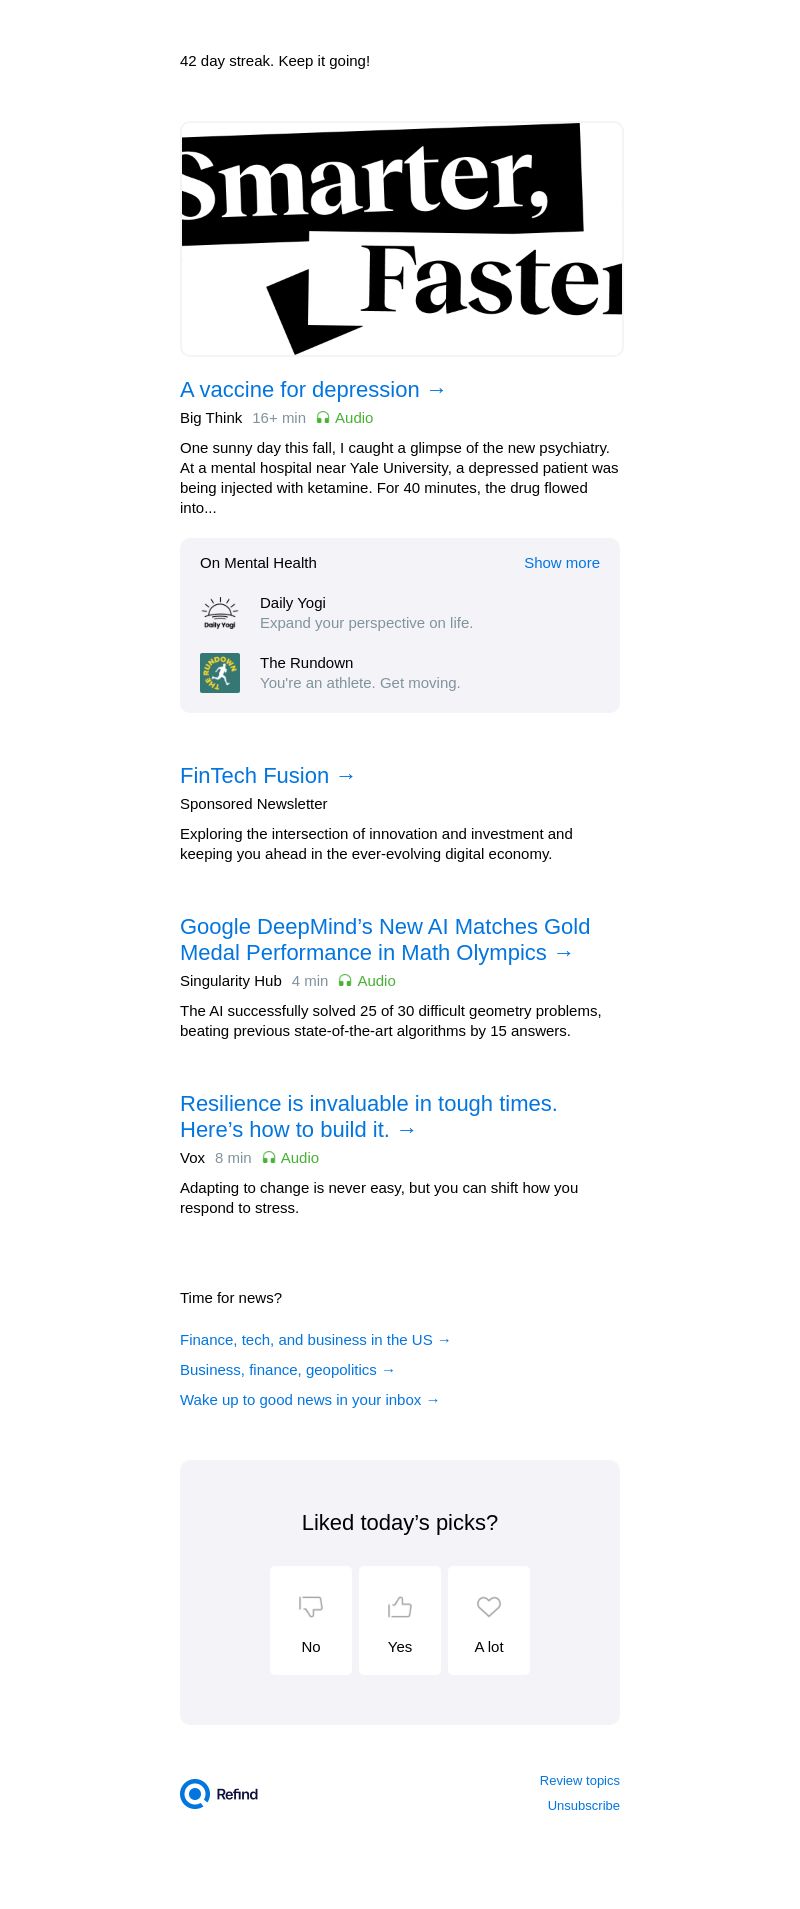Play Audio for the Vox article
Viewport: 800px width, 1909px height.
click(x=291, y=1158)
